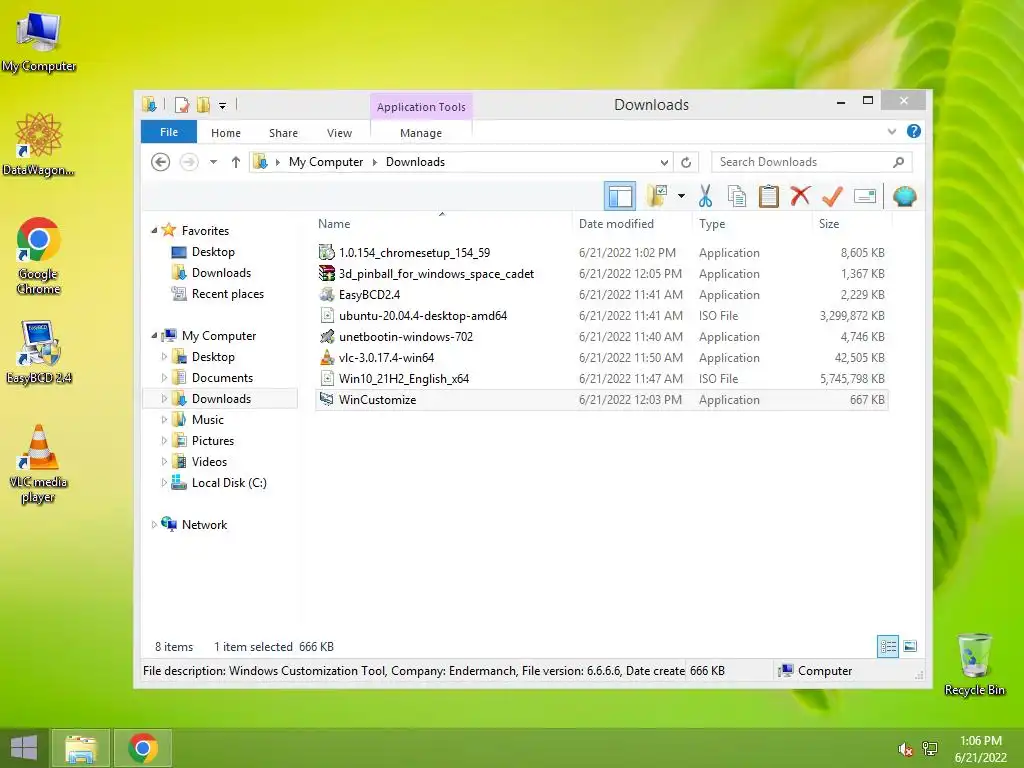The image size is (1024, 768).
Task: Click the Chrome taskbar icon
Action: click(x=143, y=748)
